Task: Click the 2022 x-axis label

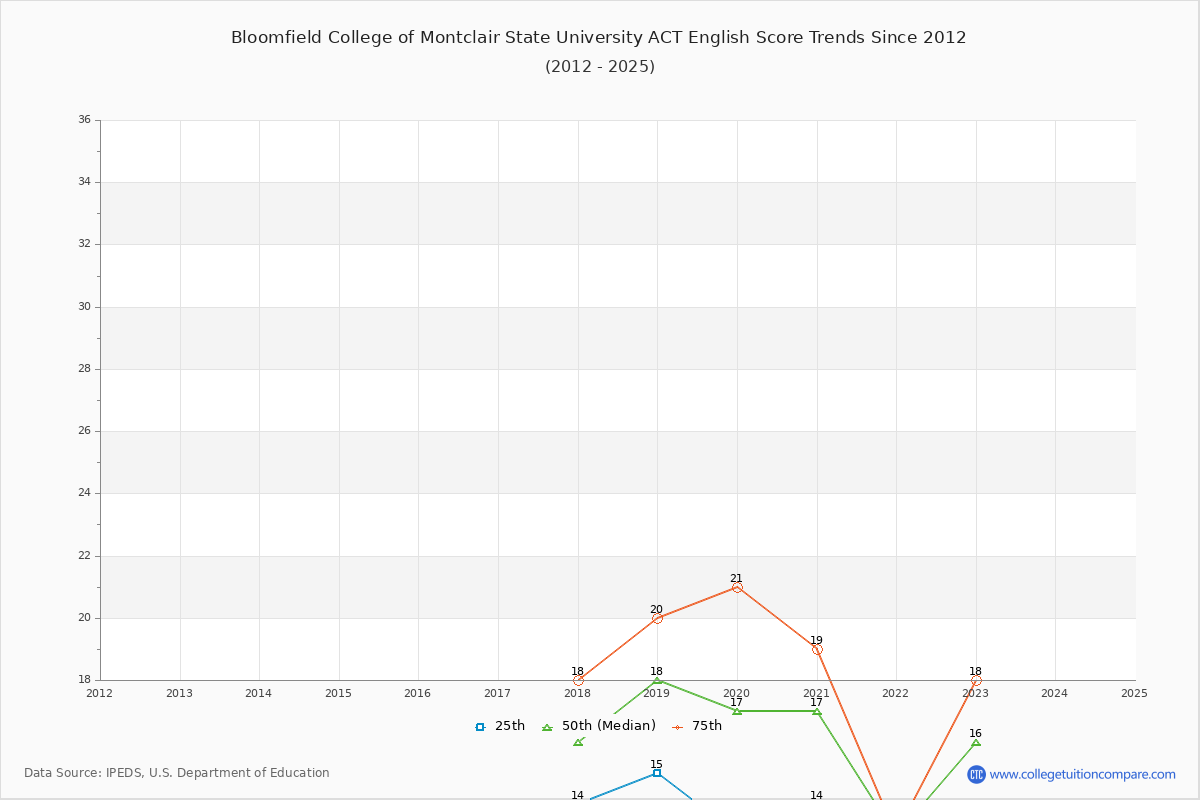Action: tap(896, 693)
